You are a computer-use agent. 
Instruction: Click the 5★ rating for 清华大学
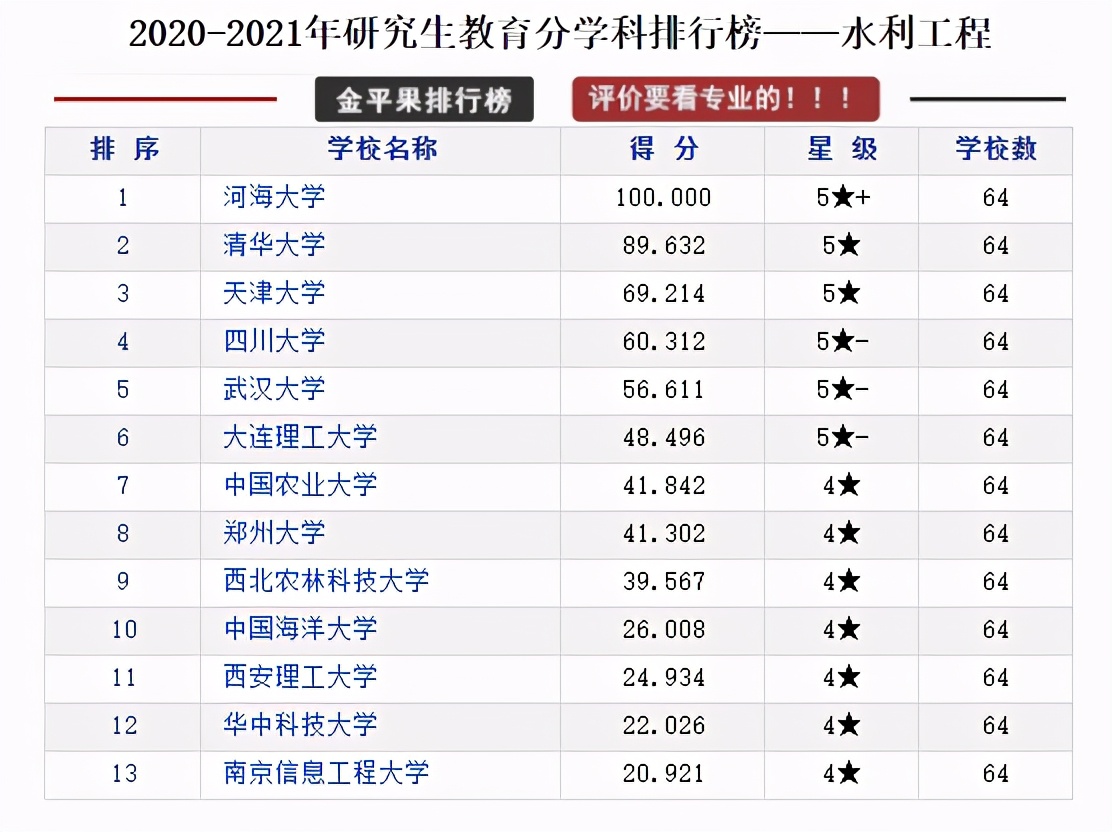click(840, 246)
